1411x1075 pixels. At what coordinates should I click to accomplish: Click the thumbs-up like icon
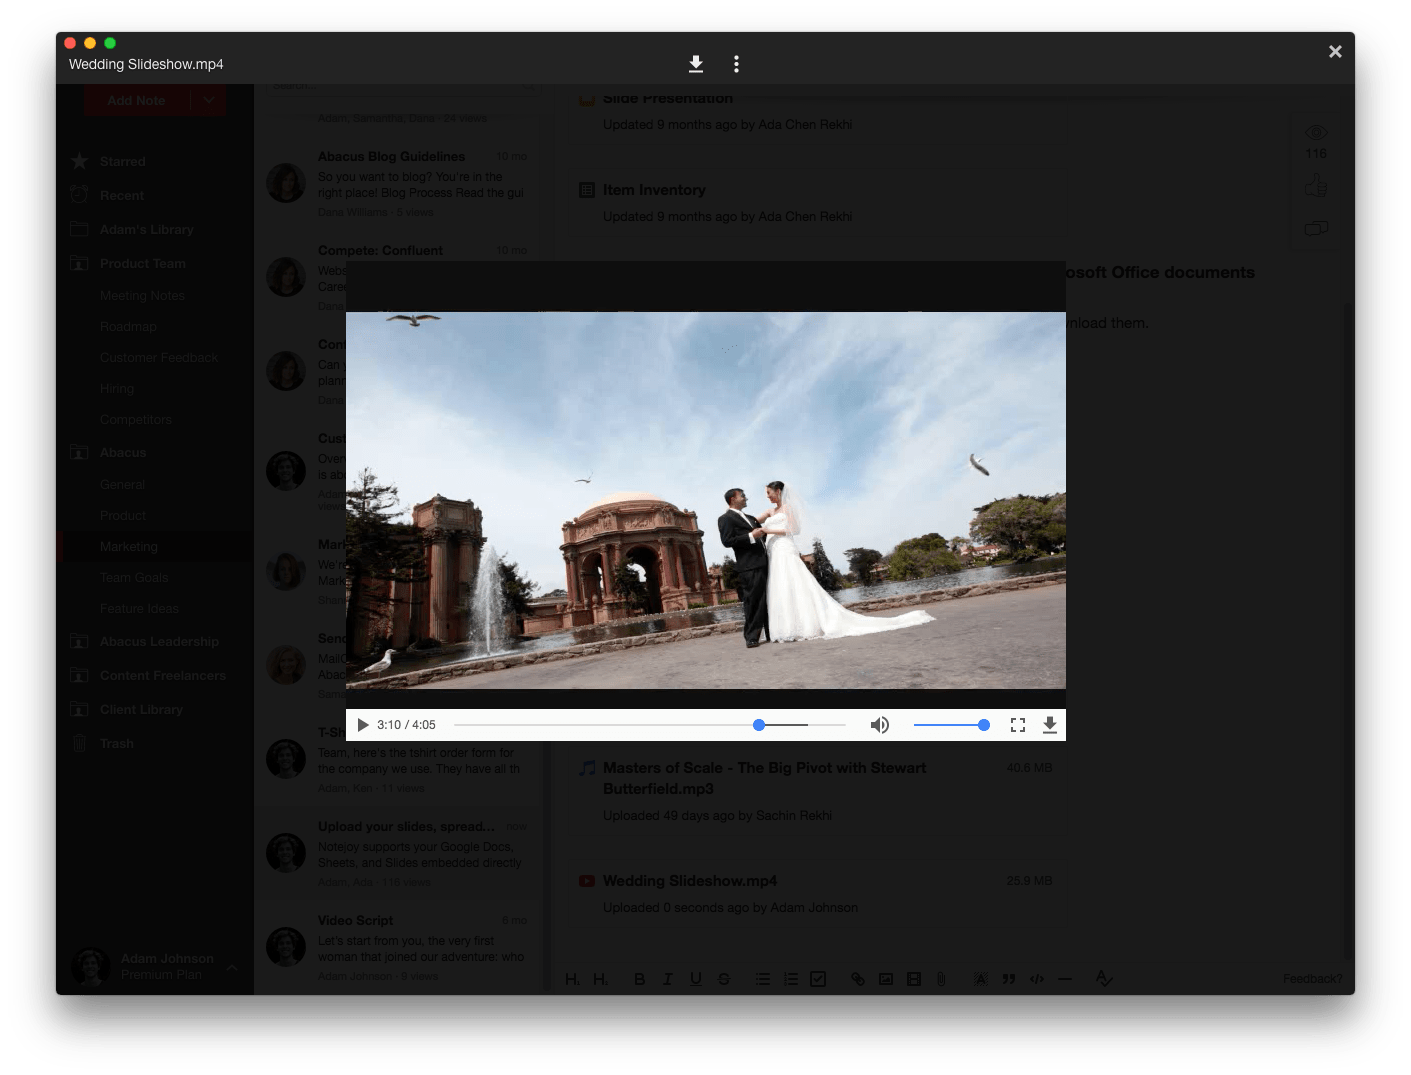point(1316,186)
